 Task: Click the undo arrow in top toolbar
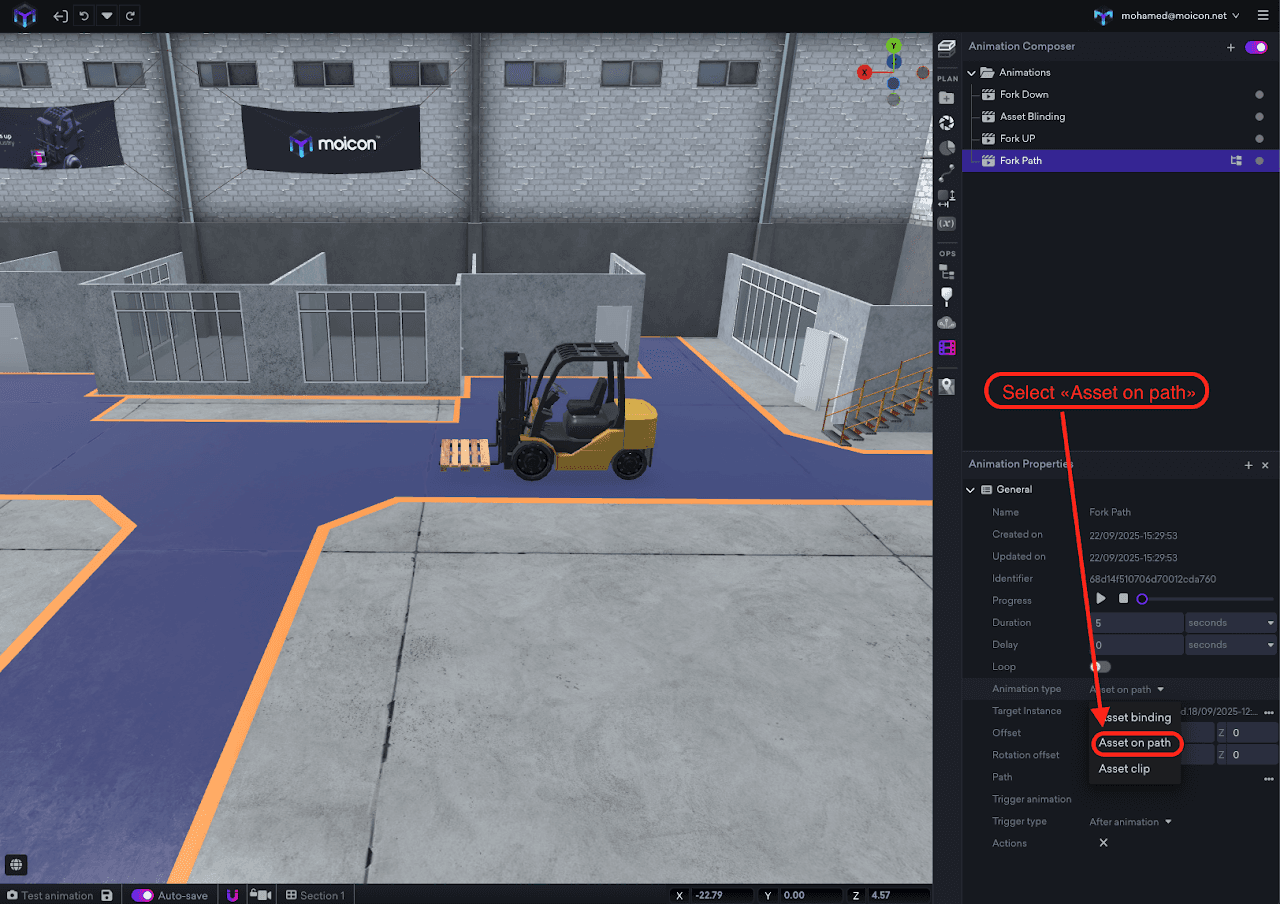84,16
